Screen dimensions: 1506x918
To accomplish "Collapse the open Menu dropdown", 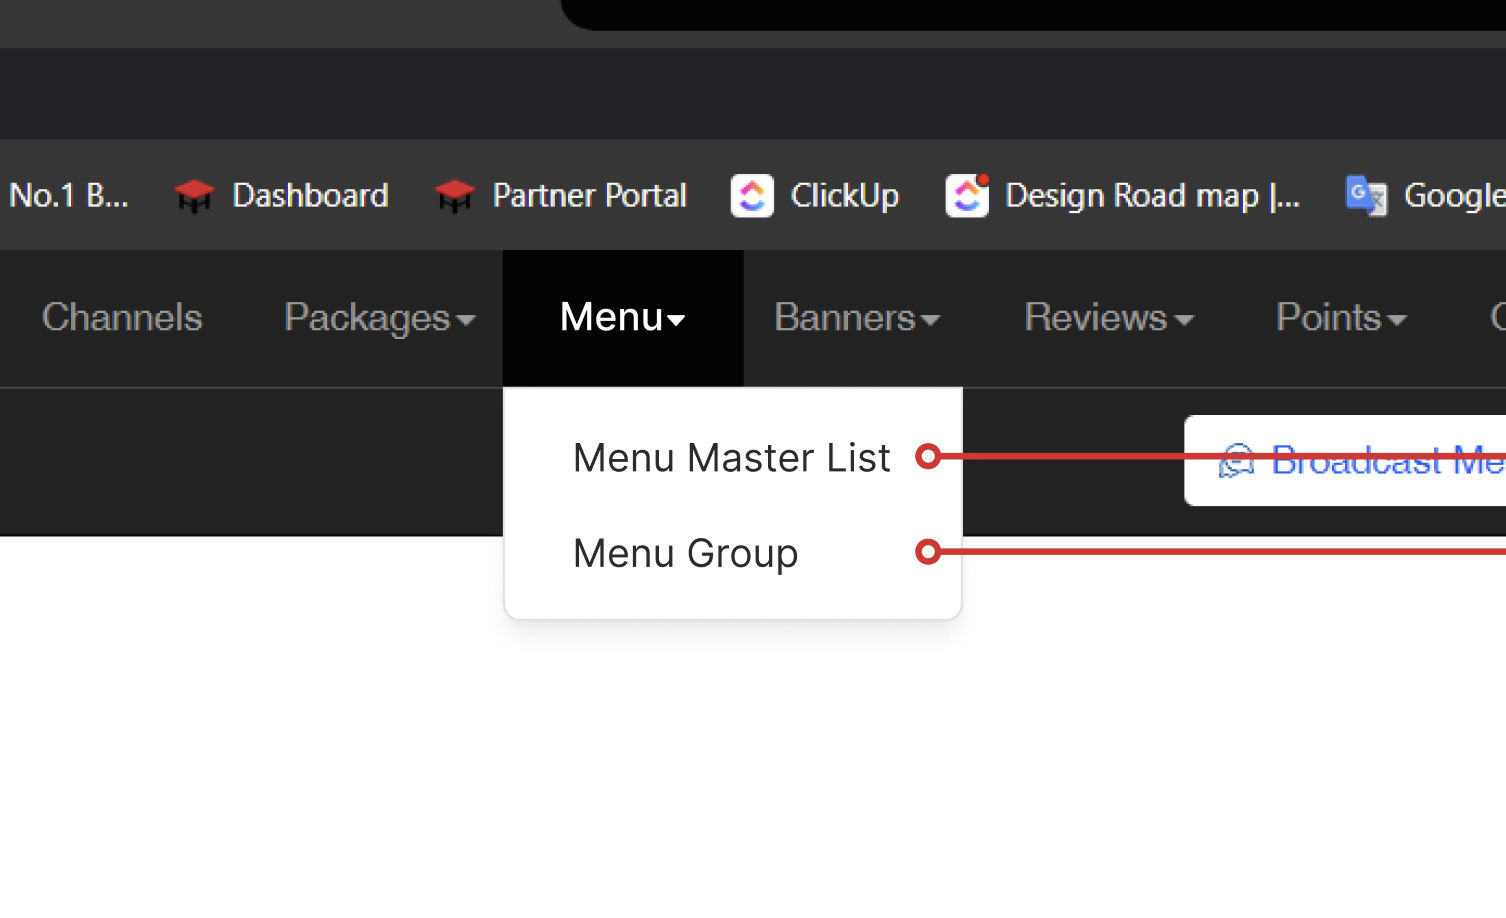I will [x=622, y=318].
